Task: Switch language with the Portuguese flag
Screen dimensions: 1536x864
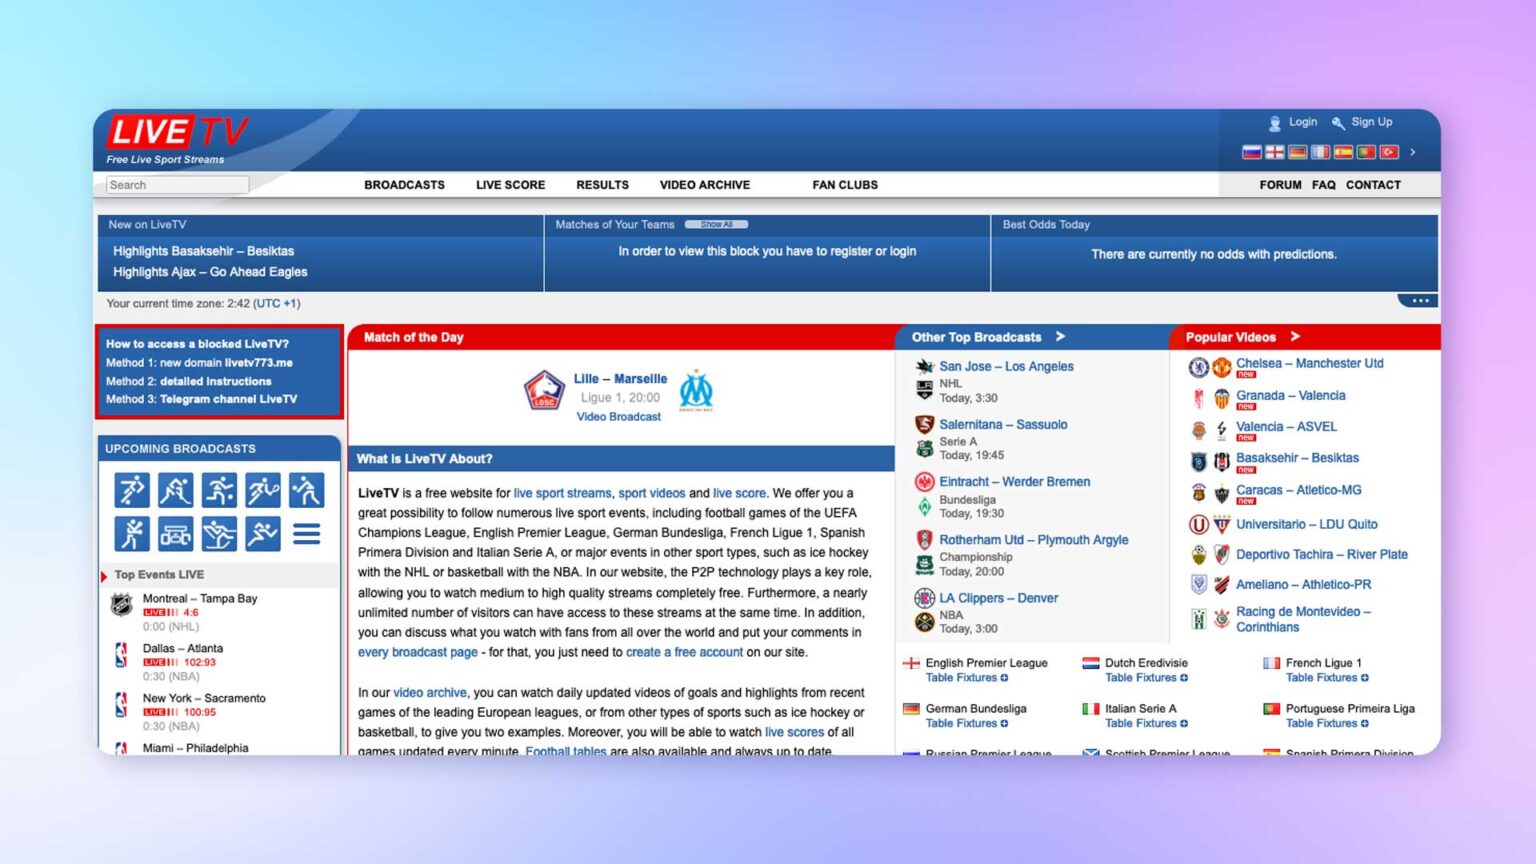Action: point(1366,152)
